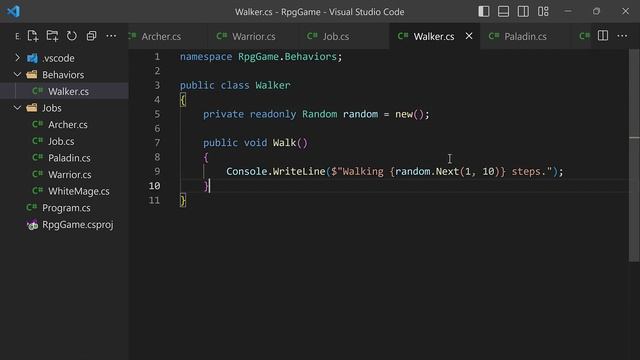Split the editor to the right
This screenshot has width=640, height=360.
(x=603, y=36)
